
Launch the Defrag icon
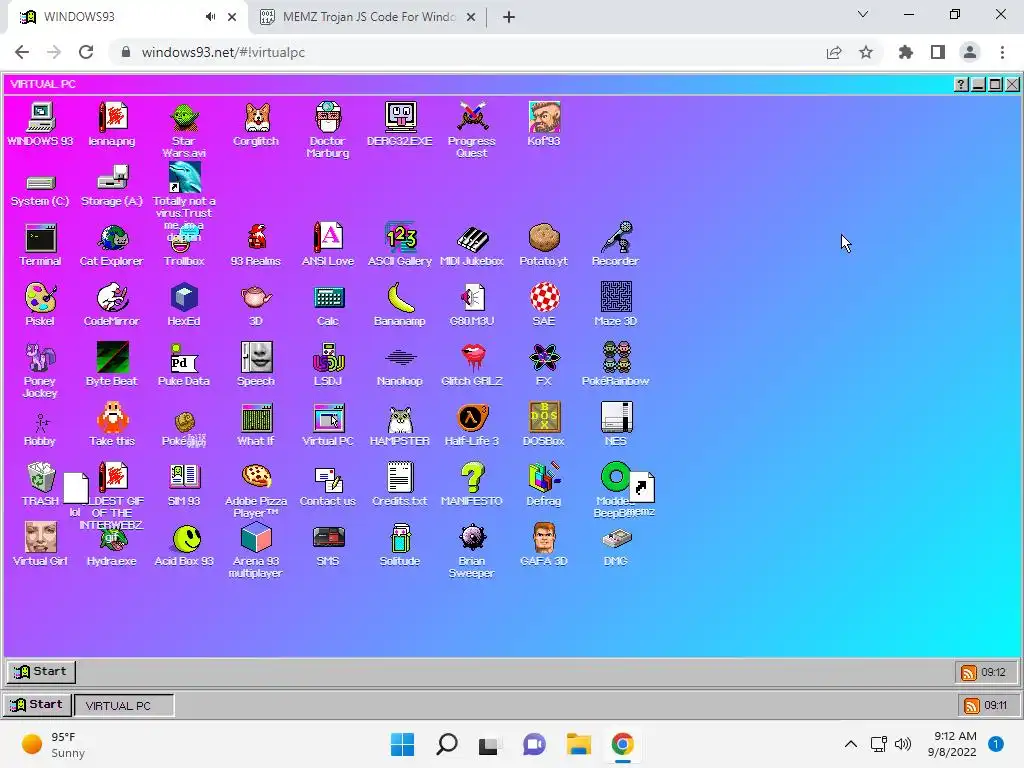544,477
